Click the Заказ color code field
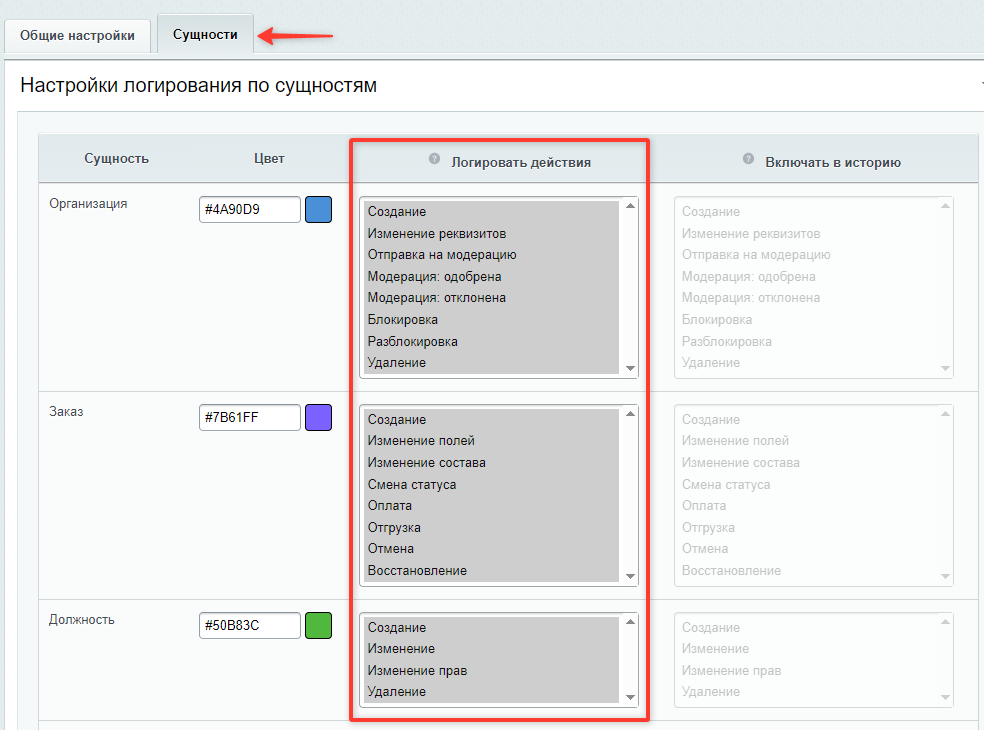Viewport: 984px width, 730px height. [250, 417]
